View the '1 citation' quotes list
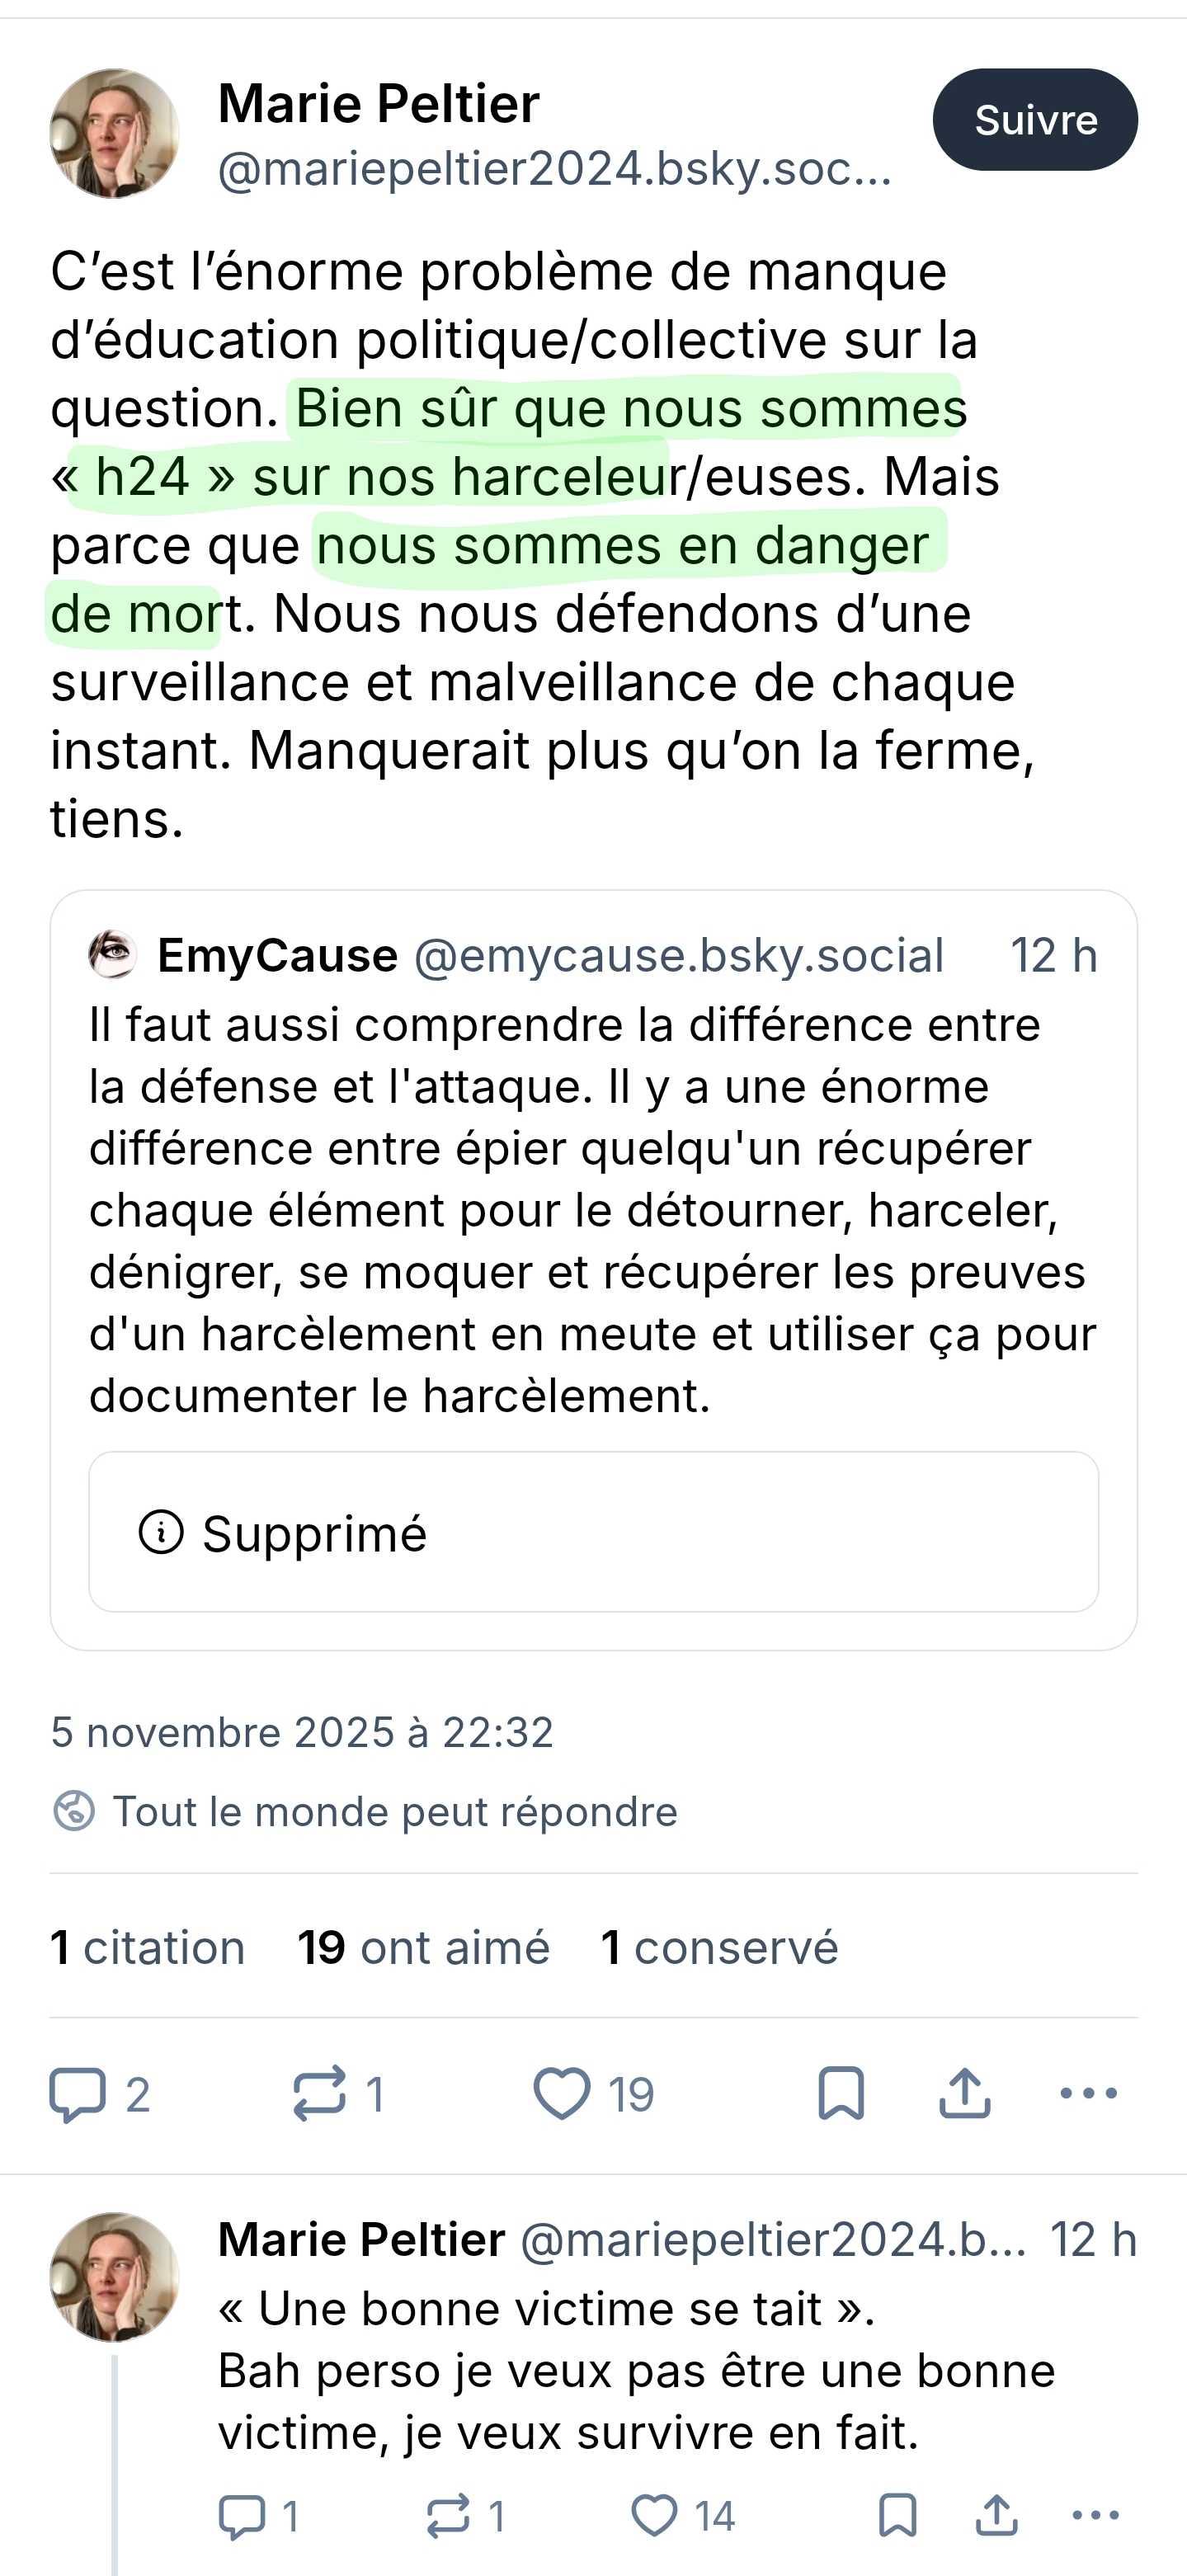Viewport: 1187px width, 2576px height. coord(148,1948)
